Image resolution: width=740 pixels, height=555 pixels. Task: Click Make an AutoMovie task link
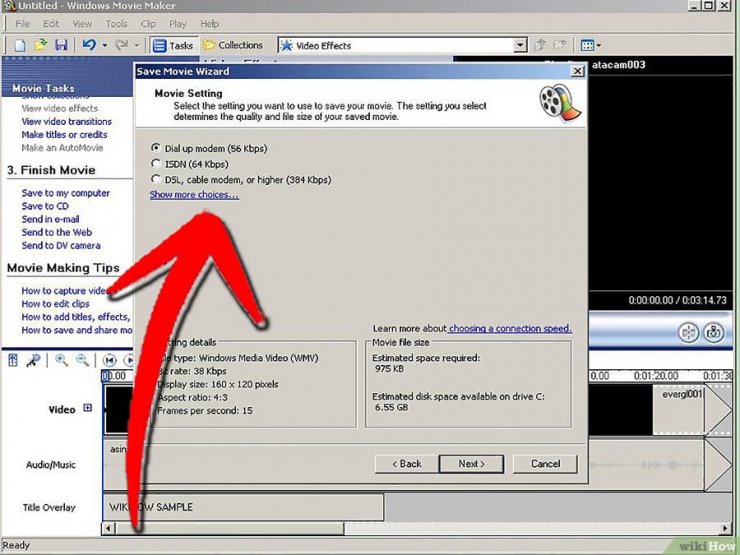[62, 148]
